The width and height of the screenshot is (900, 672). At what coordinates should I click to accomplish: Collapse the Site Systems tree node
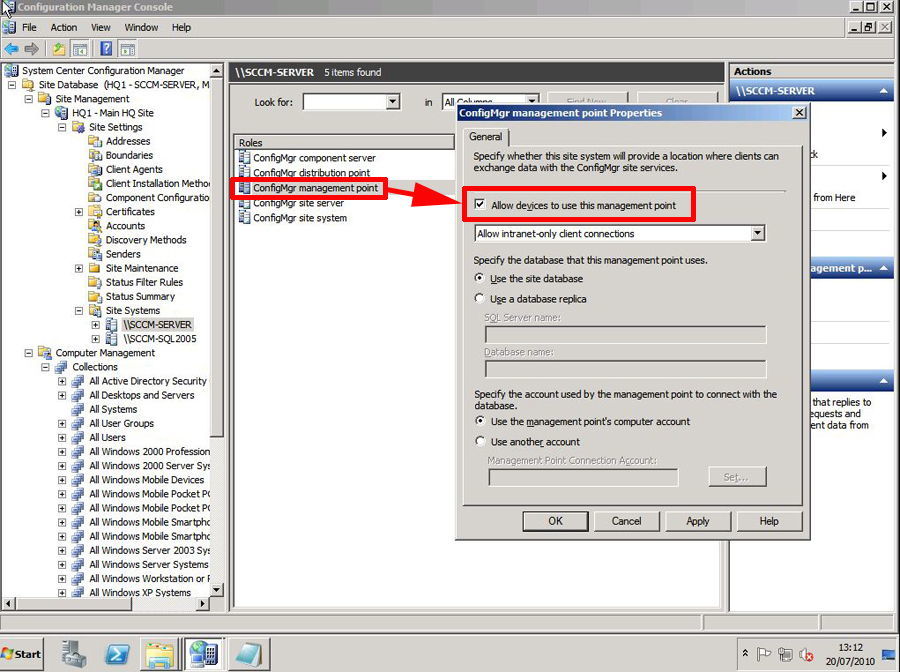tap(79, 310)
